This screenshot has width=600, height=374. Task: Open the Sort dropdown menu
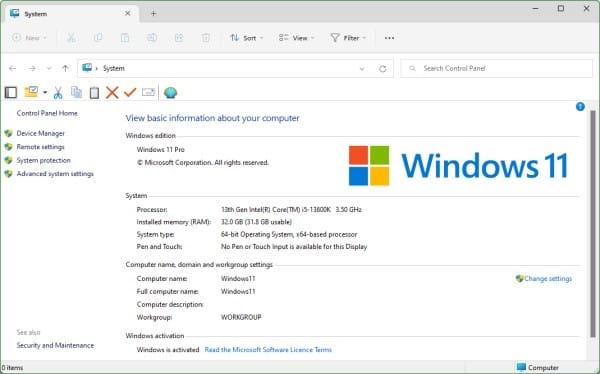tap(247, 38)
